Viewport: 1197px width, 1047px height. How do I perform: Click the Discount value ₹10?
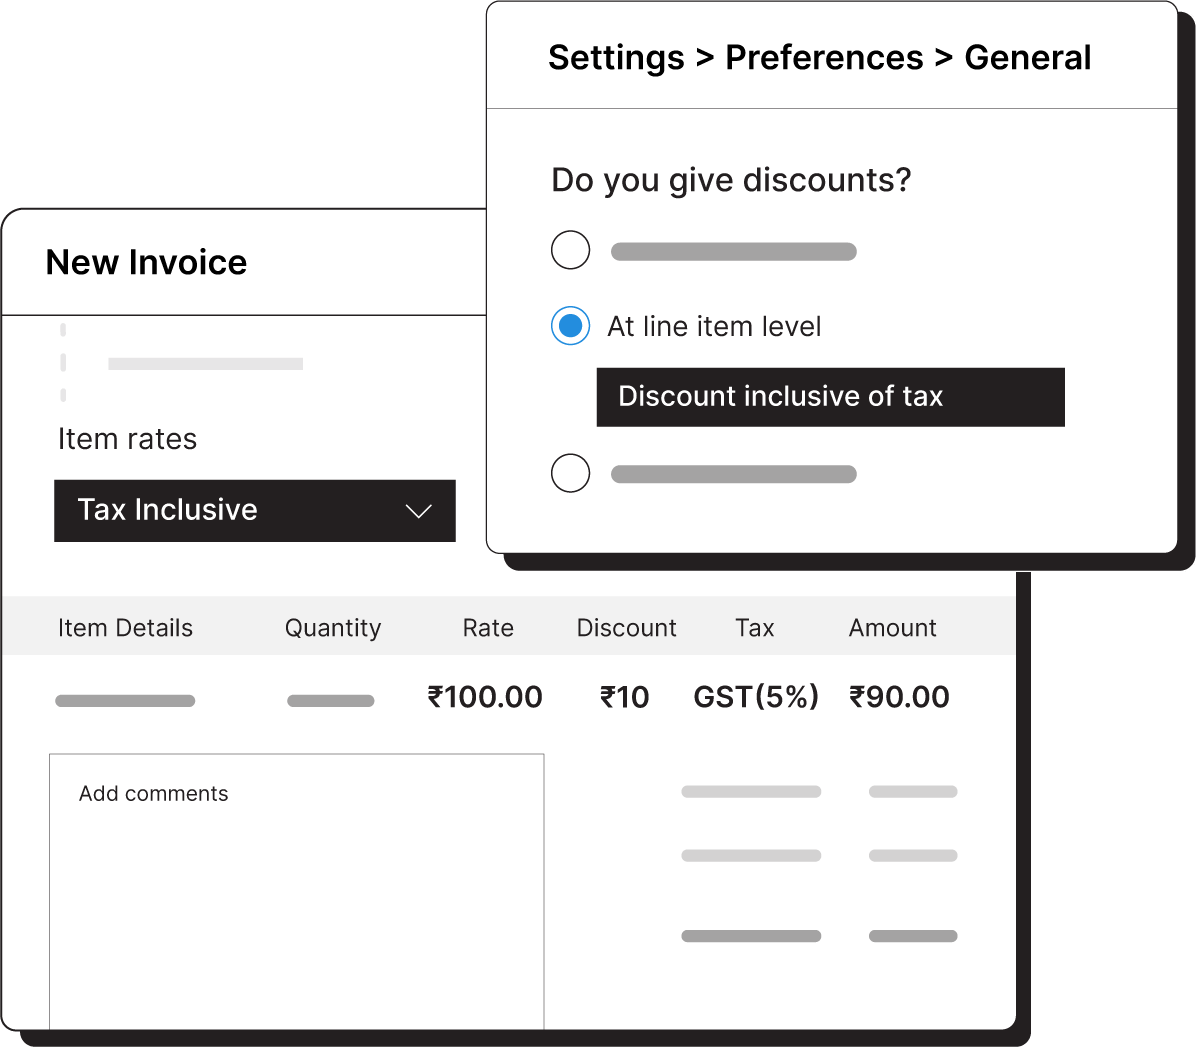pos(625,697)
